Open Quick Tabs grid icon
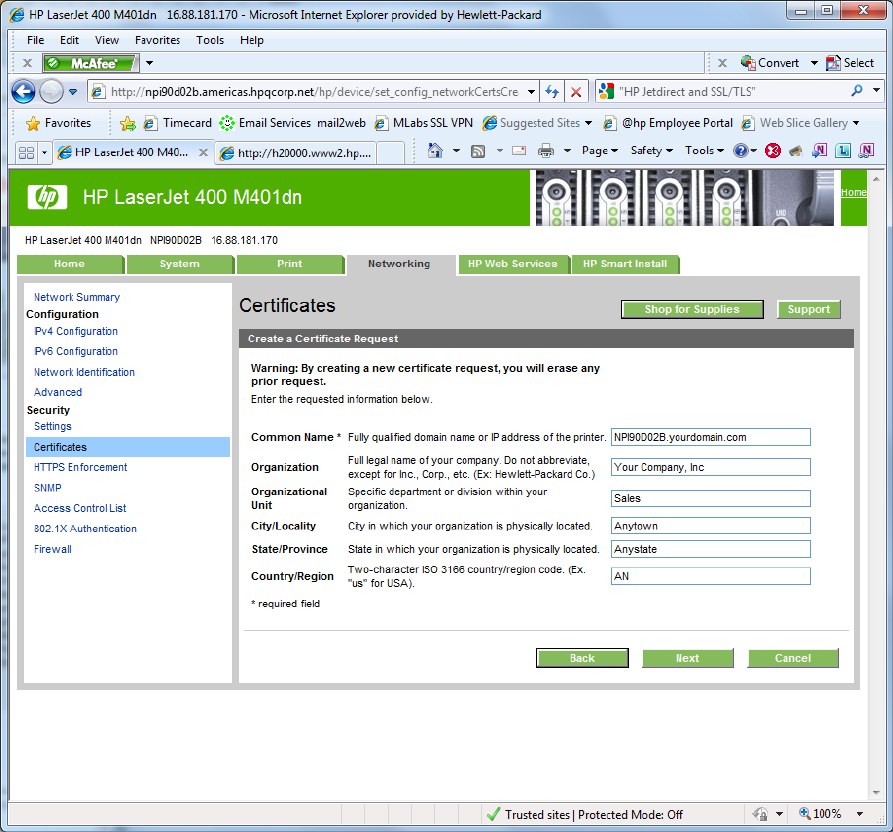Viewport: 893px width, 832px height. point(26,153)
